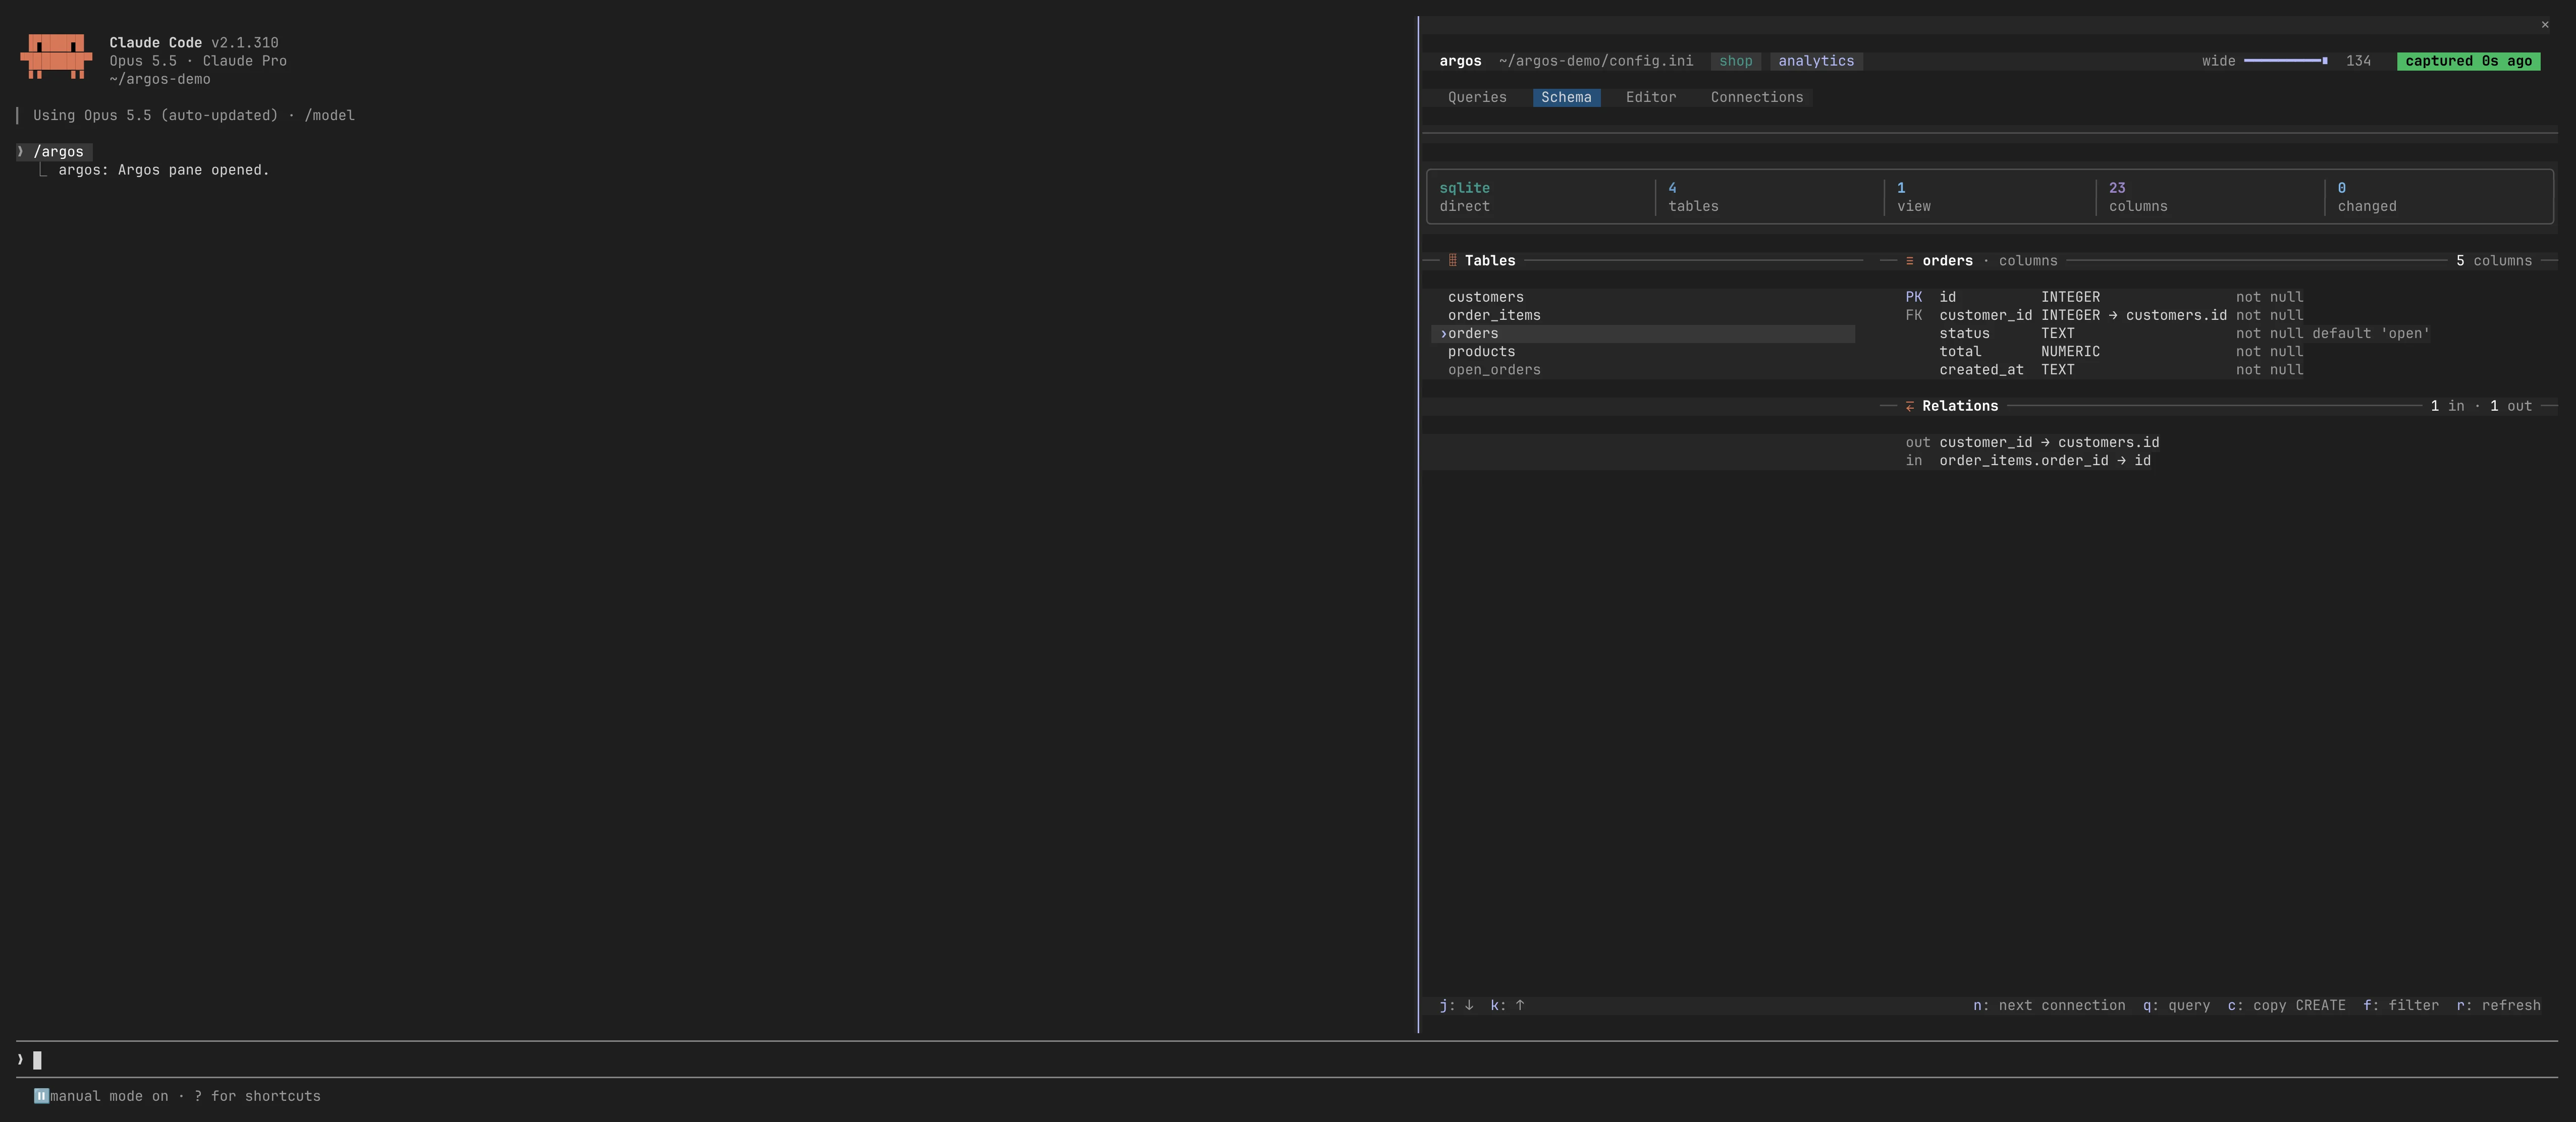Click the created_at column name
The image size is (2576, 1122).
pos(1981,370)
